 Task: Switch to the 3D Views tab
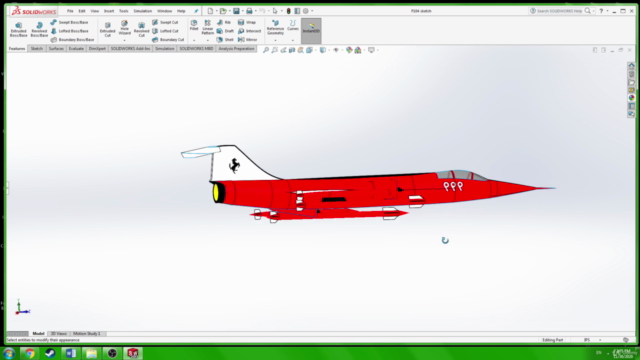tap(59, 333)
